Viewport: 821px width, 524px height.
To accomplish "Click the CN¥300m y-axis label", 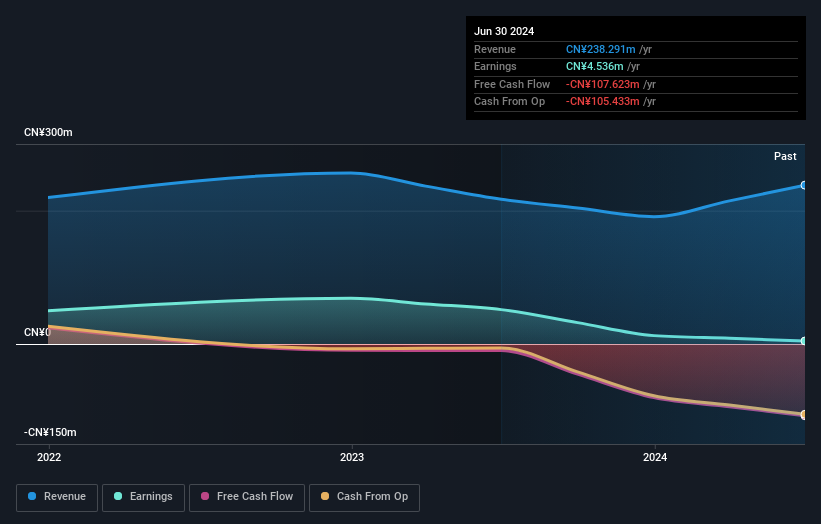I will coord(48,132).
